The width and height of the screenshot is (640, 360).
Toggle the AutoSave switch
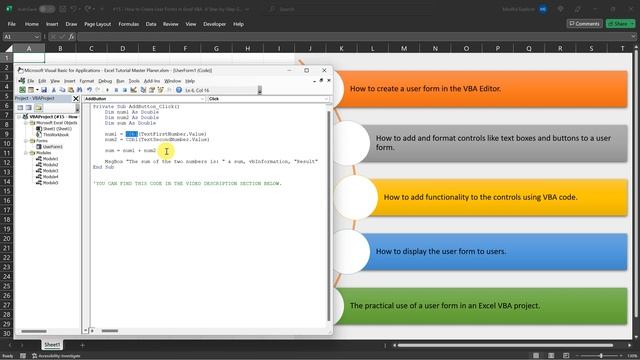point(47,9)
